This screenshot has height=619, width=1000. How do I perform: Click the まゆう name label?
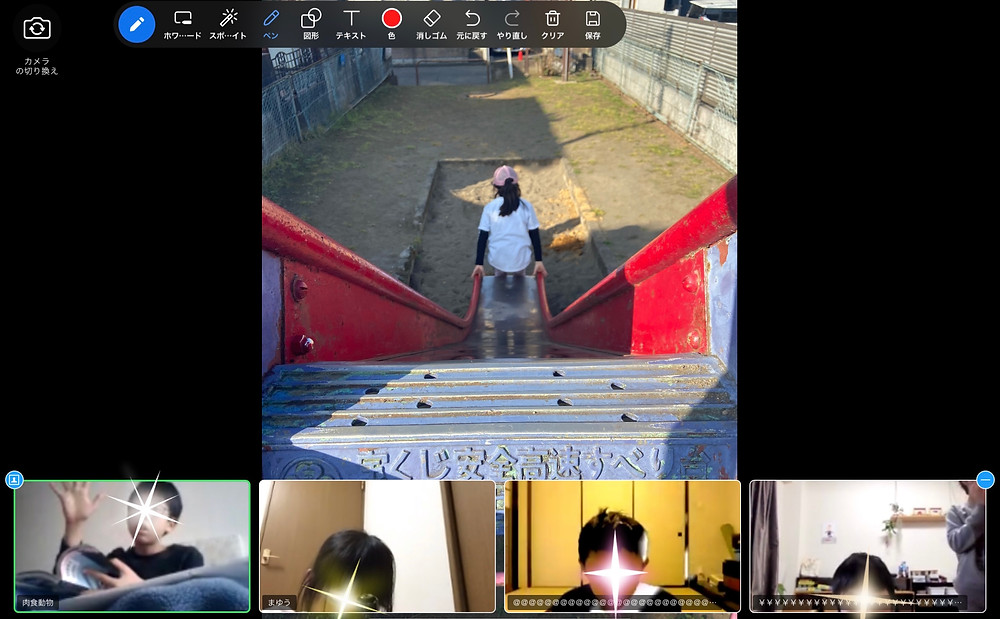tap(279, 602)
